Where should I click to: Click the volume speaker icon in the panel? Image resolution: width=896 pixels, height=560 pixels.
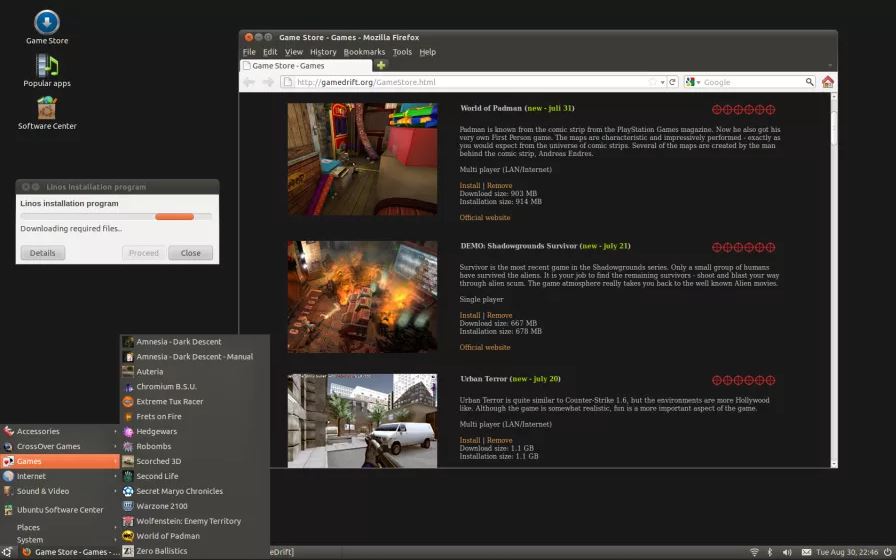(x=786, y=552)
